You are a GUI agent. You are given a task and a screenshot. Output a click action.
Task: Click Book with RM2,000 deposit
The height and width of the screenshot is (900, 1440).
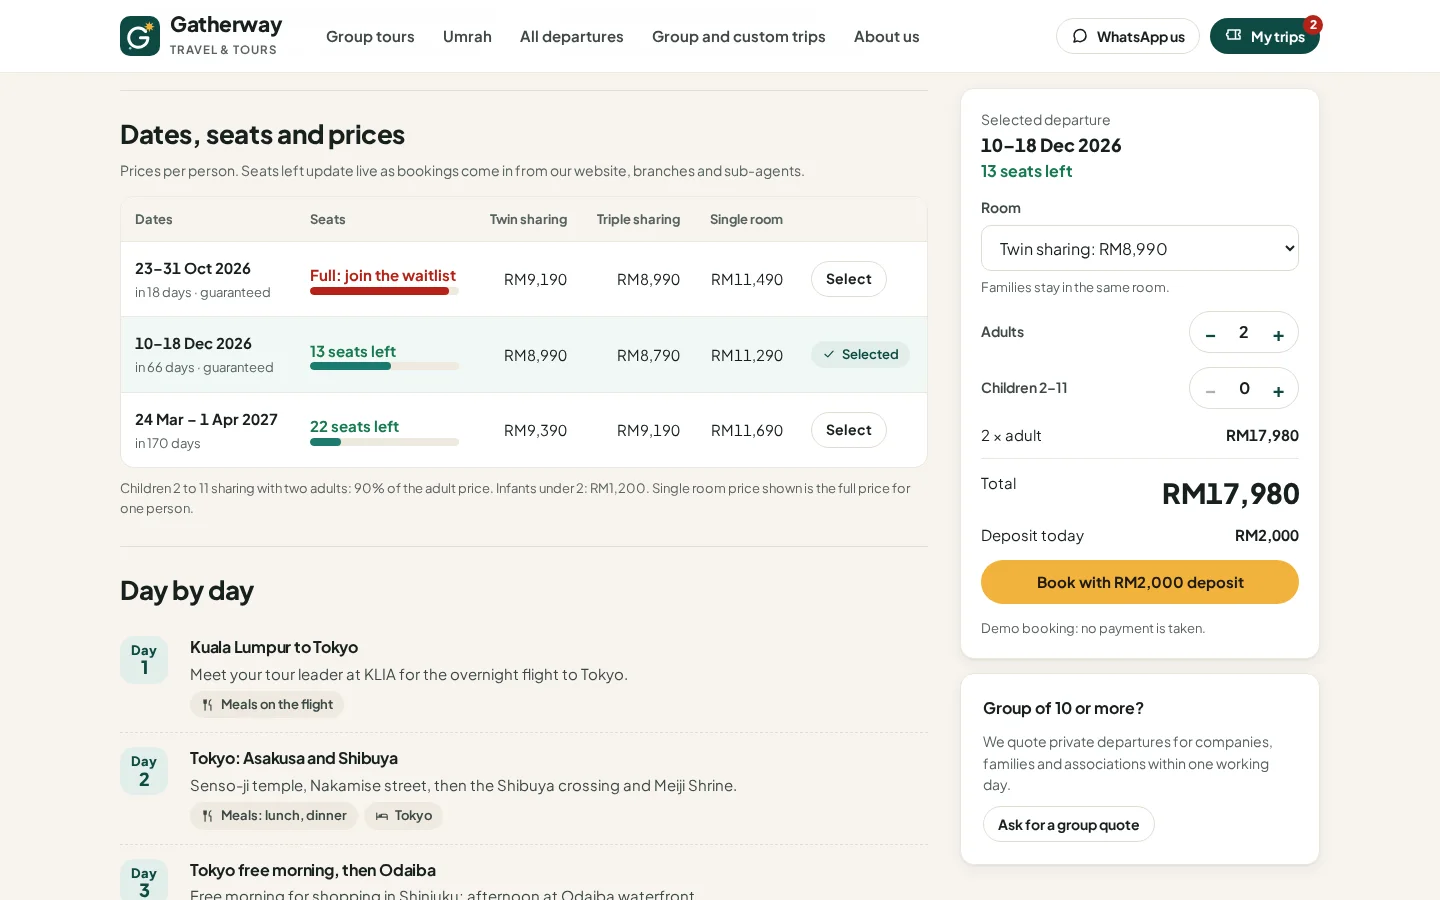coord(1140,582)
